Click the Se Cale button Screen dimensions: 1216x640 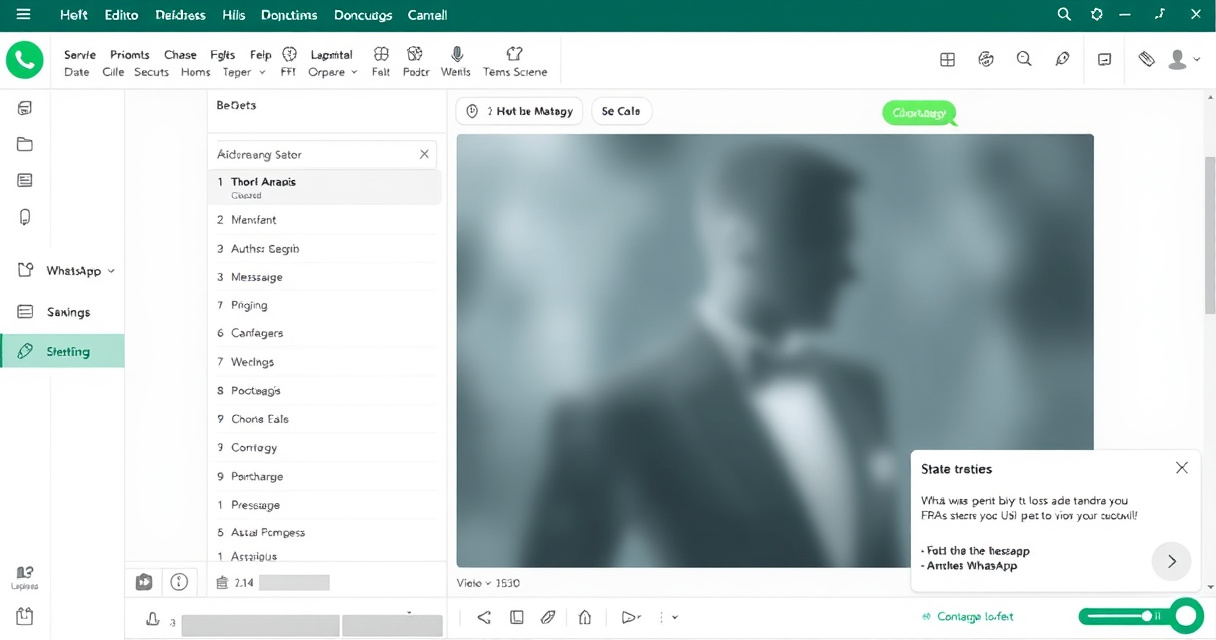tap(621, 111)
